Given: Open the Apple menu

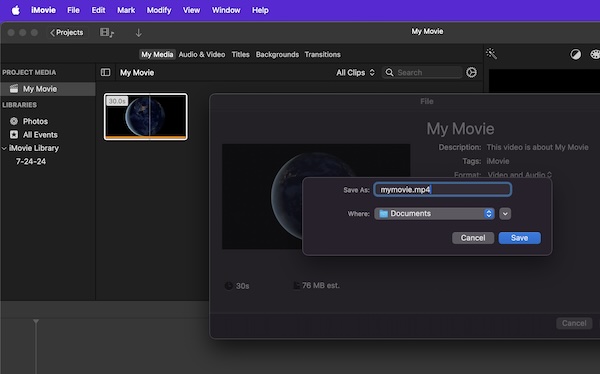Looking at the screenshot, I should click(x=15, y=10).
